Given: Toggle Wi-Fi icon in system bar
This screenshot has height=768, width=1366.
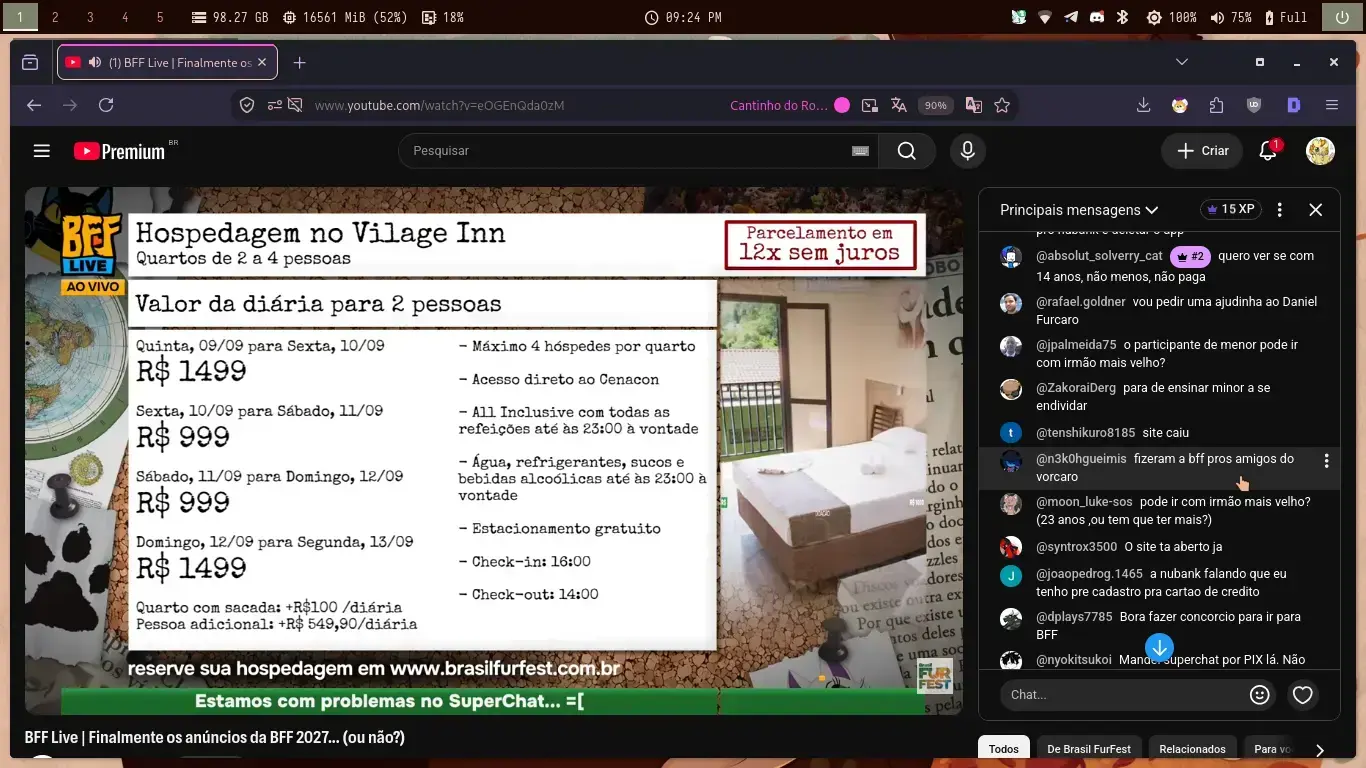Looking at the screenshot, I should pos(1045,17).
